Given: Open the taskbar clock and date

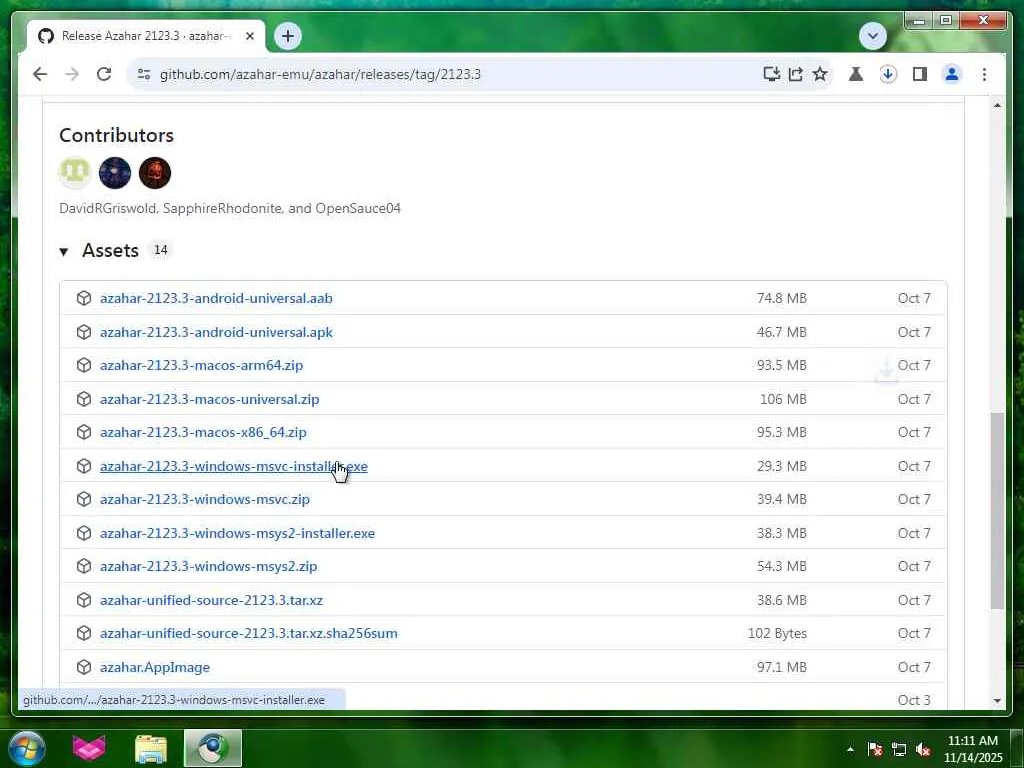Looking at the screenshot, I should pyautogui.click(x=972, y=749).
